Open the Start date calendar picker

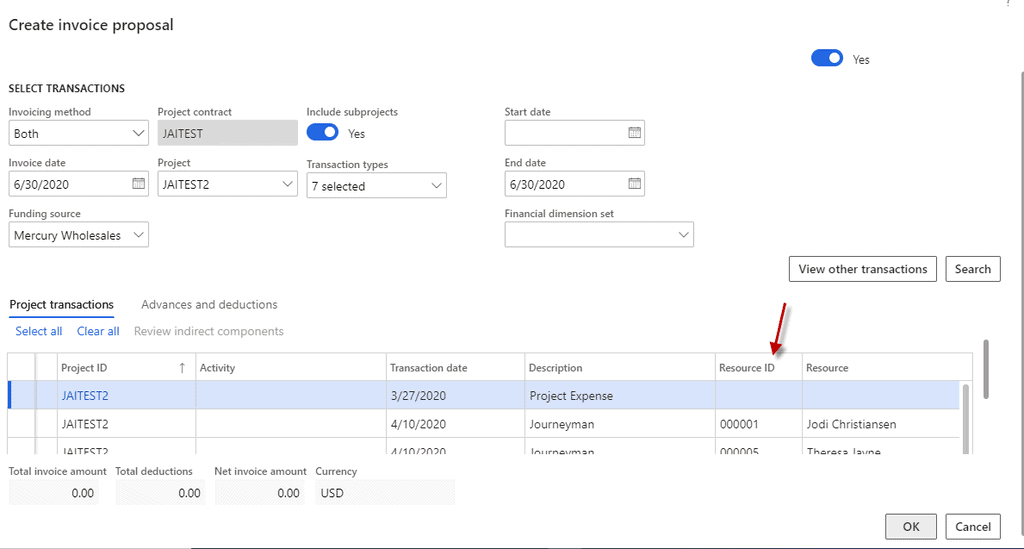point(634,133)
